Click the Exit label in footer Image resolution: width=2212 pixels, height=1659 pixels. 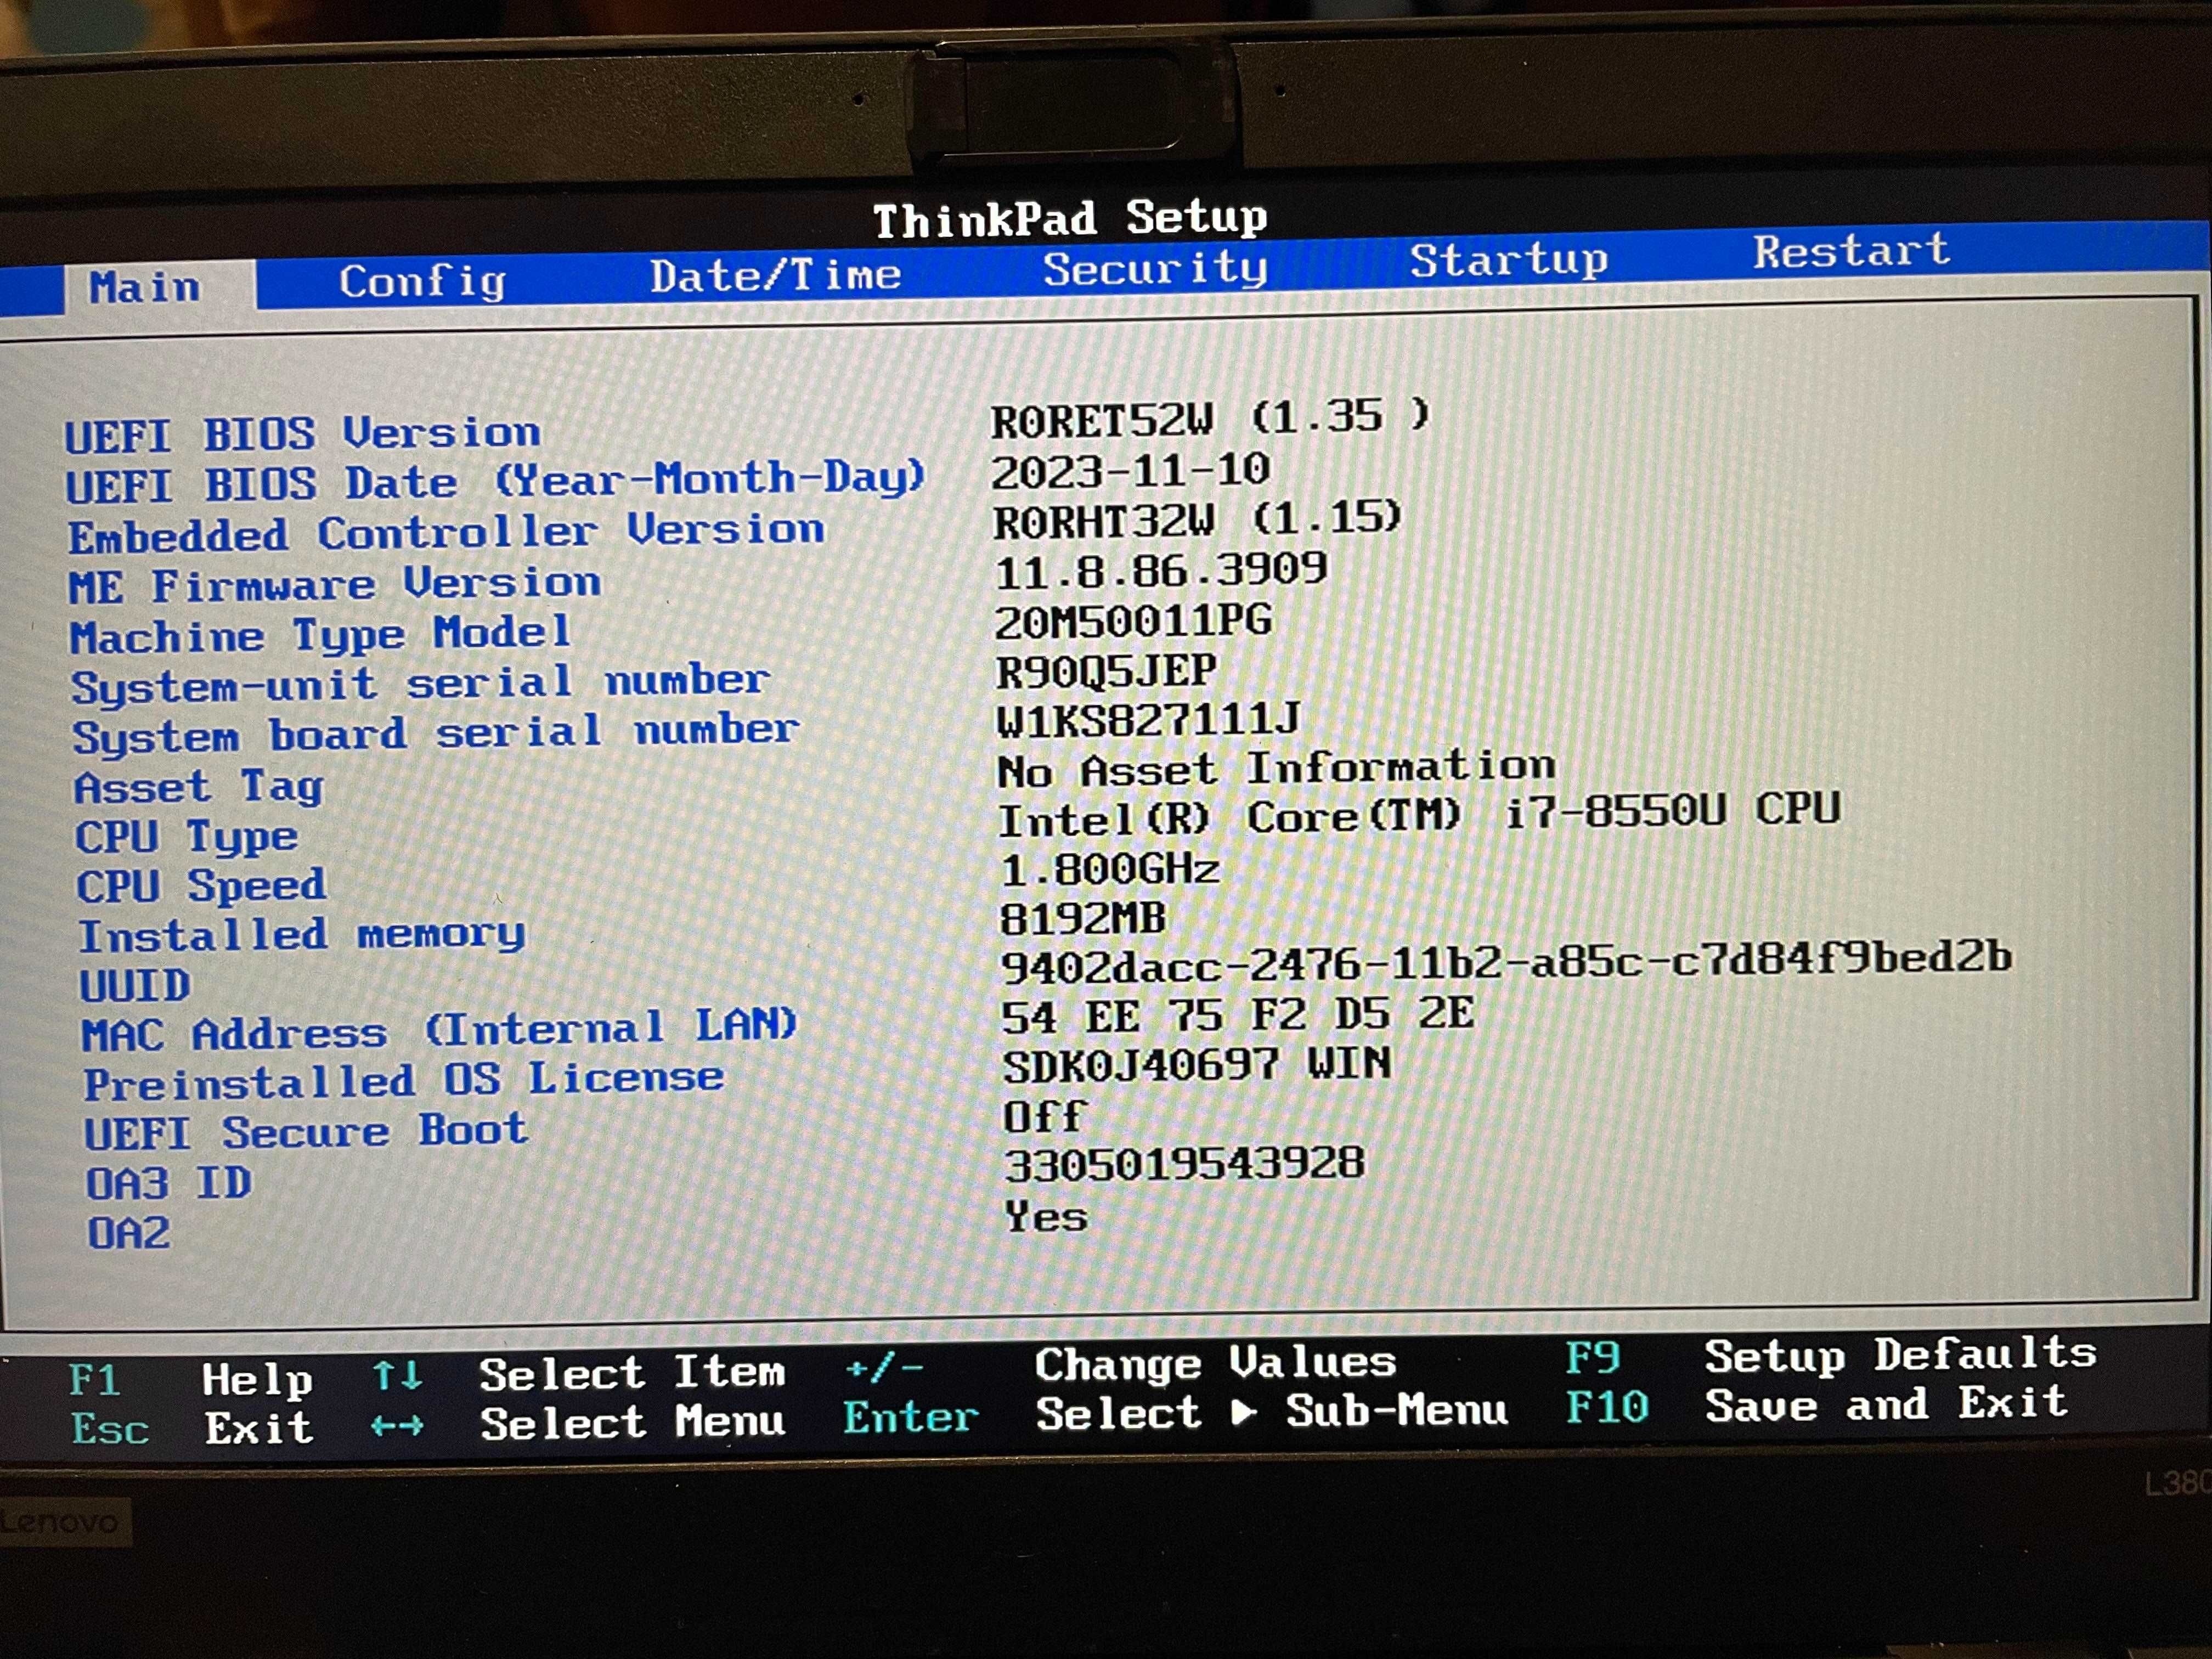(x=259, y=1428)
